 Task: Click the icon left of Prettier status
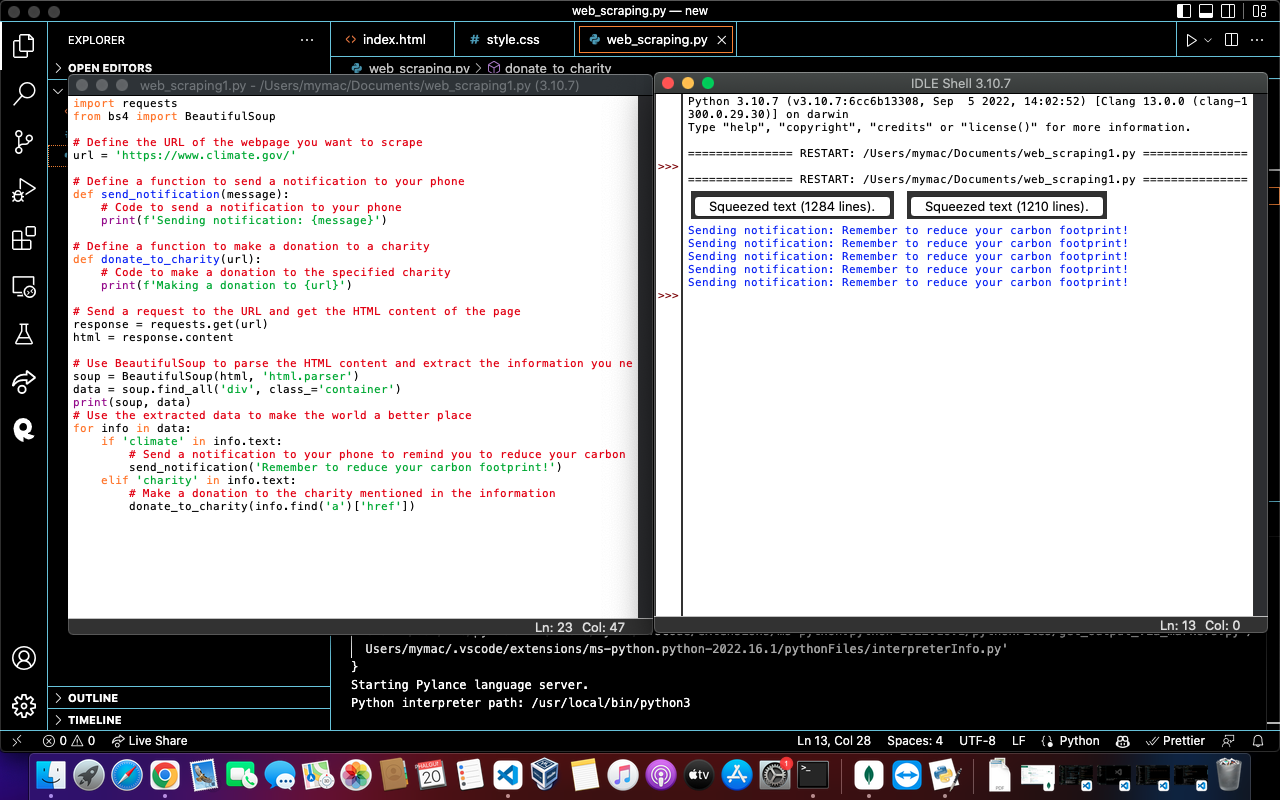pyautogui.click(x=1124, y=741)
